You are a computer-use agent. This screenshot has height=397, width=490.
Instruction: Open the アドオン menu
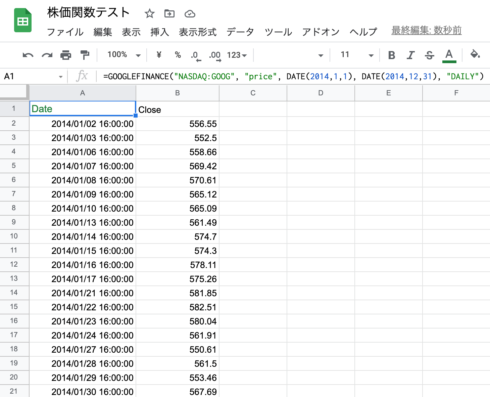coord(321,32)
